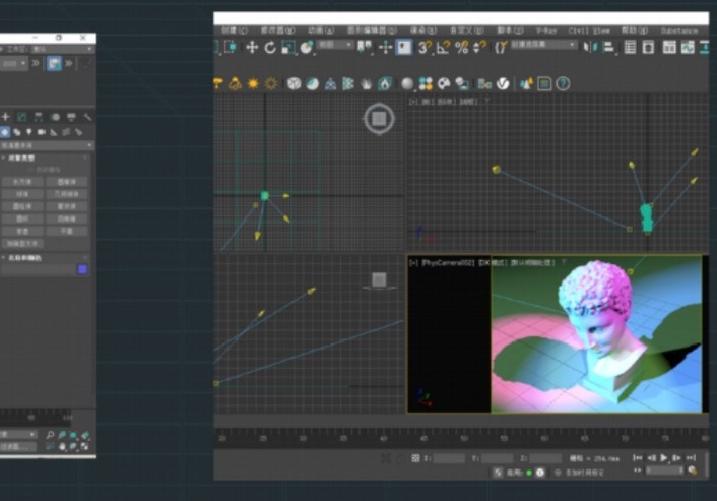Open the Utilities wrench tab
This screenshot has width=717, height=501.
(87, 117)
